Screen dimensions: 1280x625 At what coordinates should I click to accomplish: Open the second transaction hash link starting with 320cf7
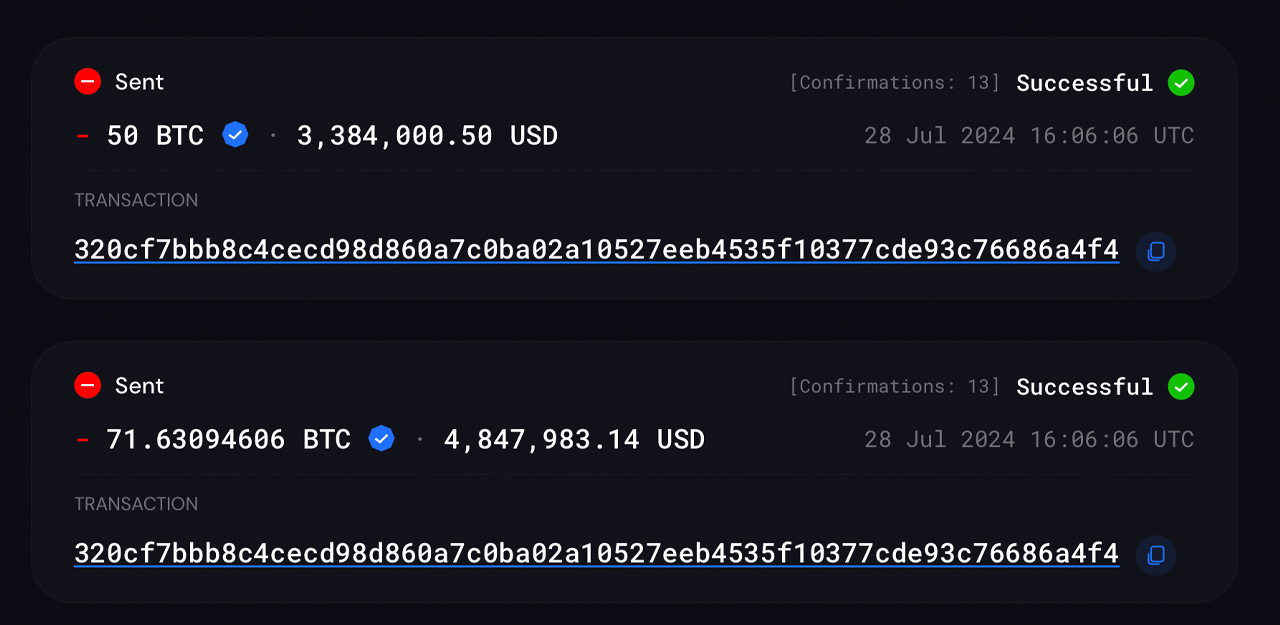click(x=595, y=552)
